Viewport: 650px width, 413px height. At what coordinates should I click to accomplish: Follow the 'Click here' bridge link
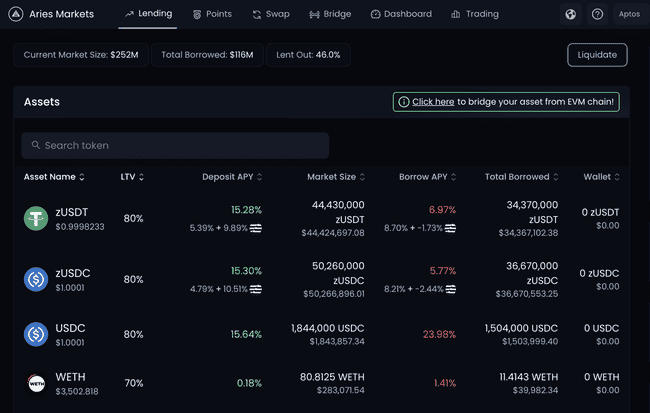coord(433,102)
